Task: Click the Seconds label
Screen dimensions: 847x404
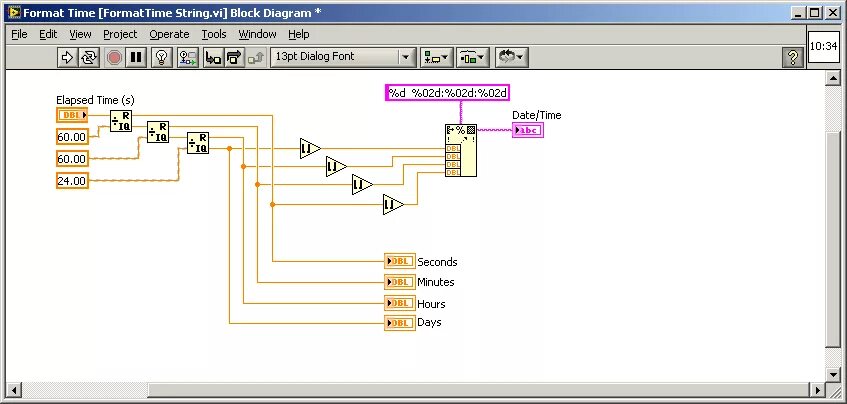Action: (437, 262)
